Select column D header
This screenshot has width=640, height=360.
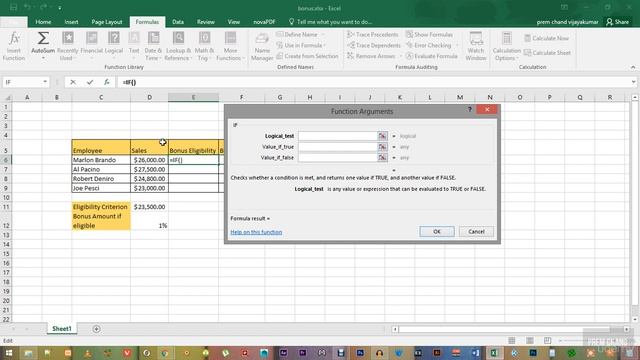(149, 97)
